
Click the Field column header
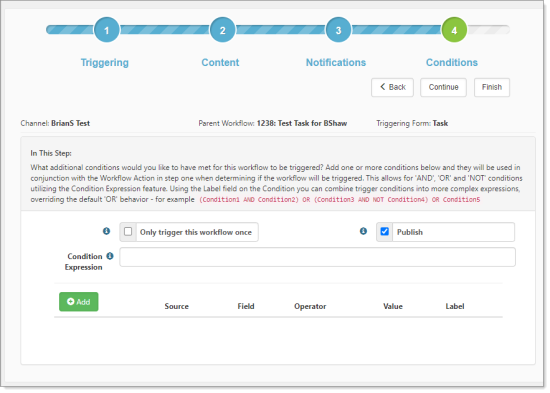[x=246, y=306]
